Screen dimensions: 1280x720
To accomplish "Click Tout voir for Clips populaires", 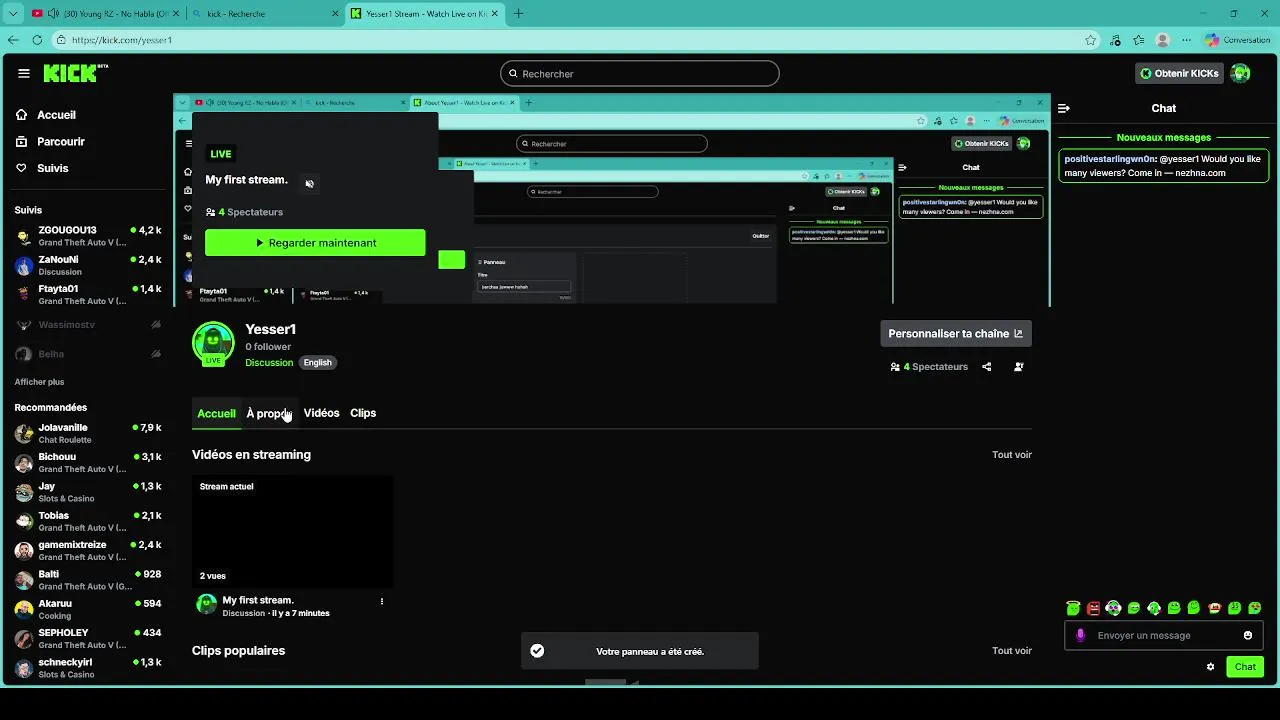I will (x=1011, y=651).
